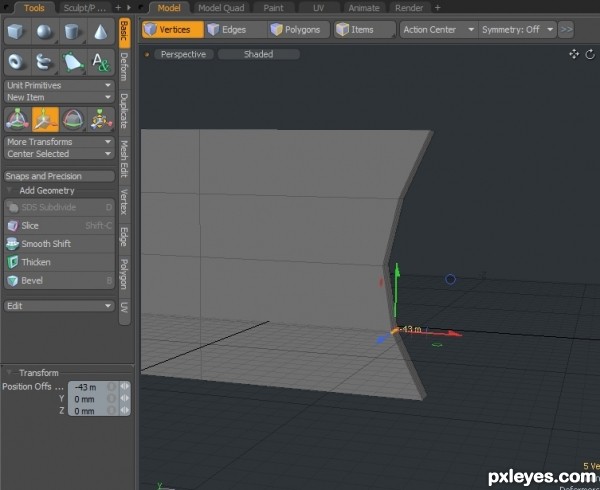
Task: Collapse the Transform section
Action: point(9,372)
